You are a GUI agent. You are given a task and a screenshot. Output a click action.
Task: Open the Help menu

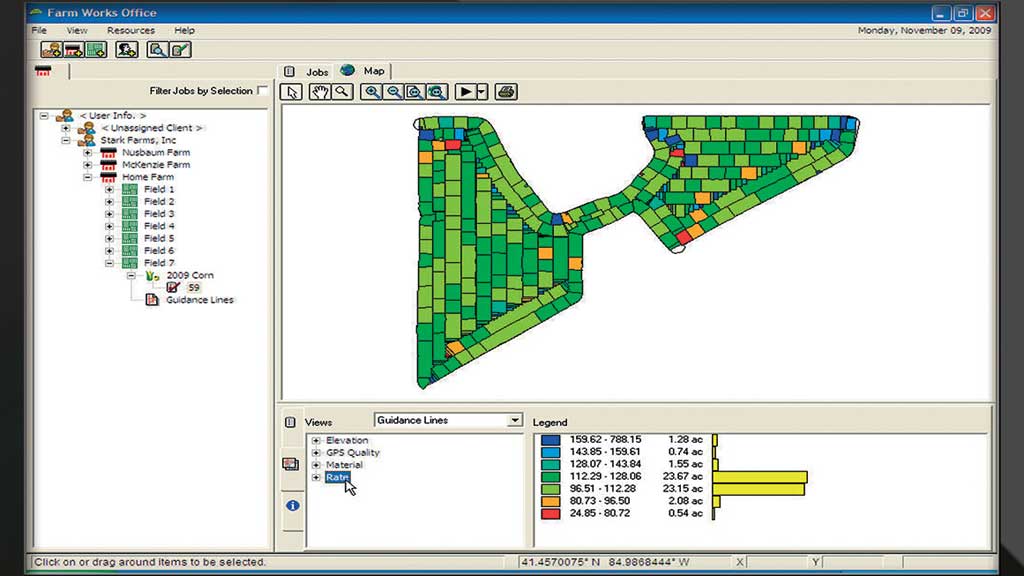pos(184,30)
